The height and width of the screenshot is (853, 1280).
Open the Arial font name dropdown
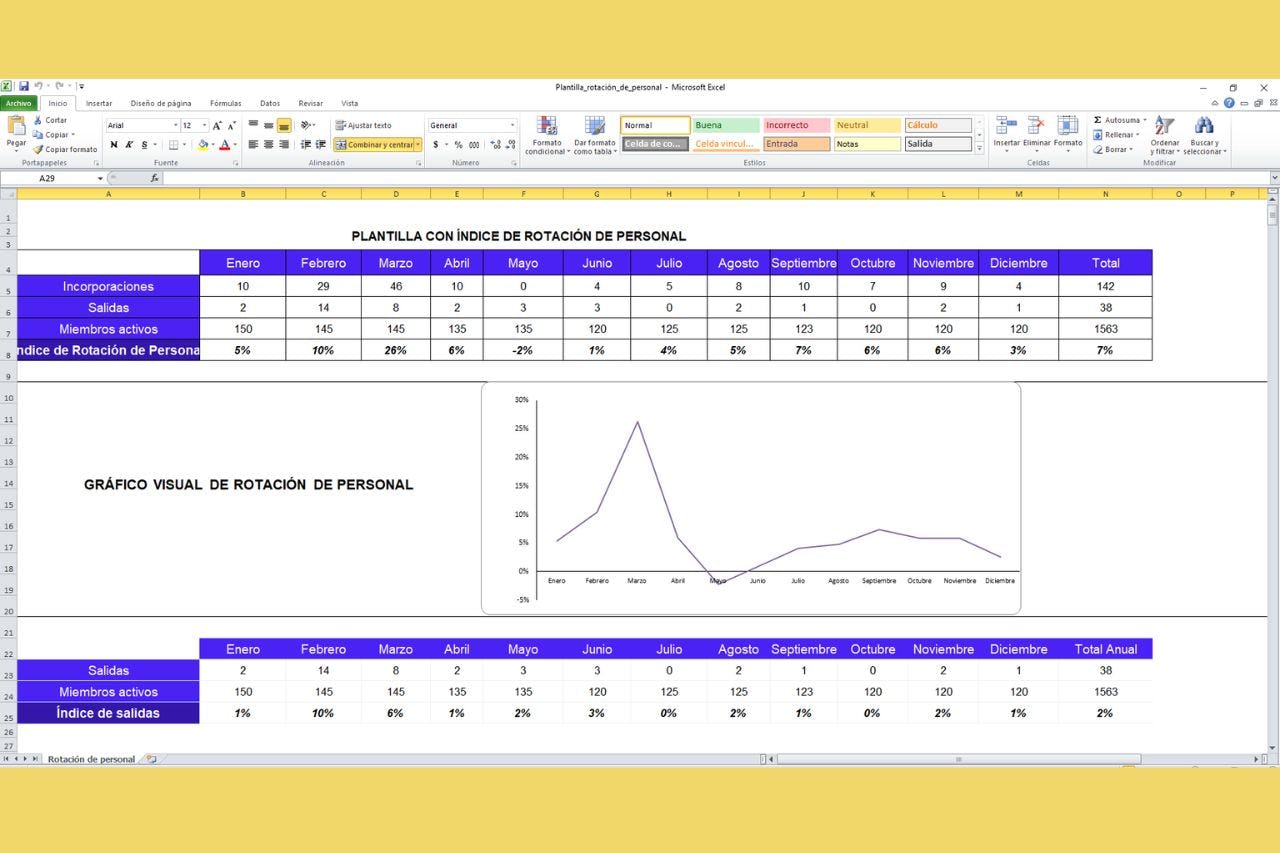175,126
